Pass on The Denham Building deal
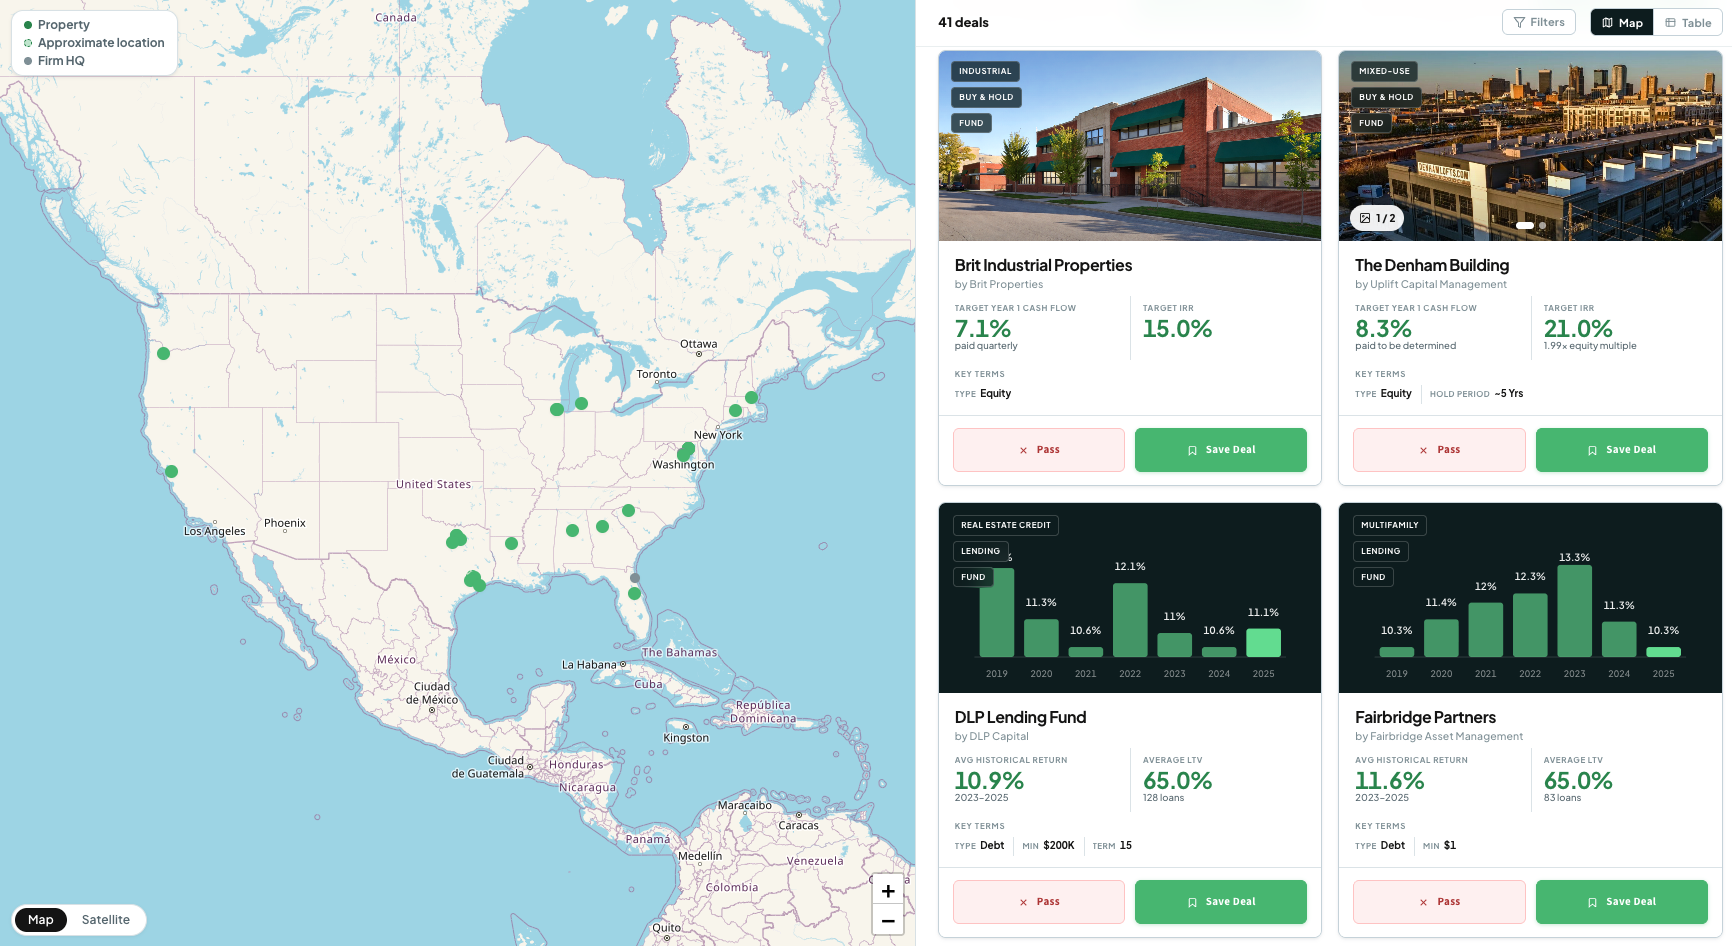Screen dimensions: 1732x946 (x=1439, y=450)
